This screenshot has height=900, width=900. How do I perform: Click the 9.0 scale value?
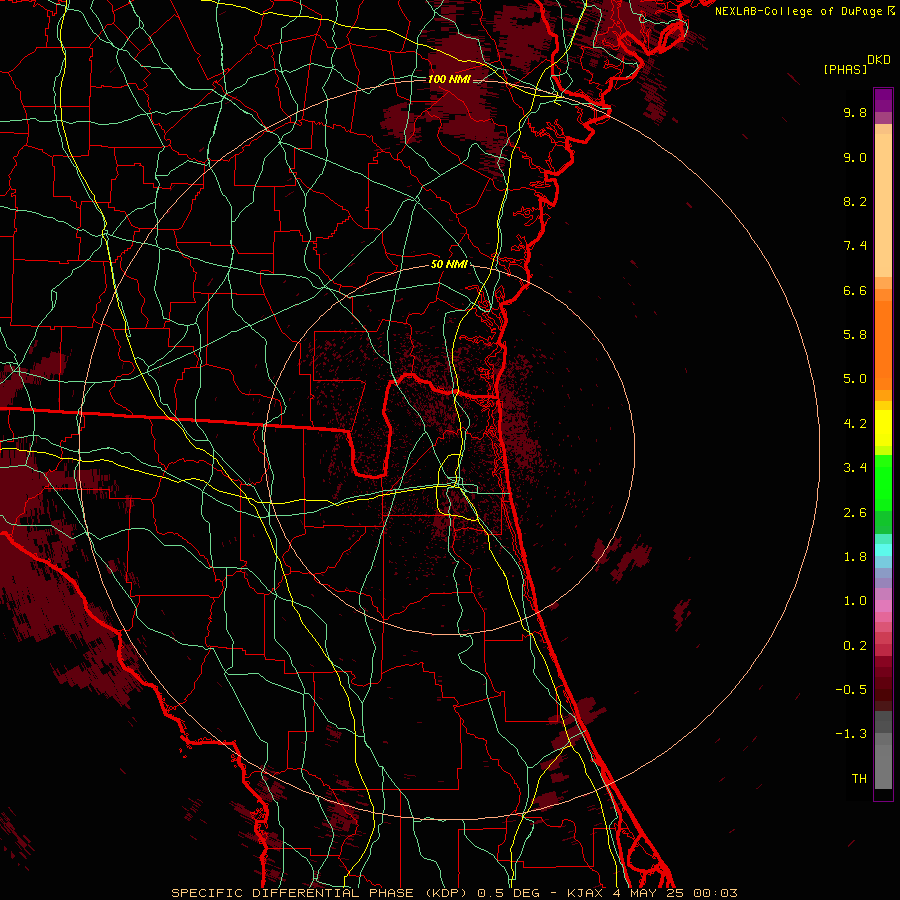(x=855, y=157)
